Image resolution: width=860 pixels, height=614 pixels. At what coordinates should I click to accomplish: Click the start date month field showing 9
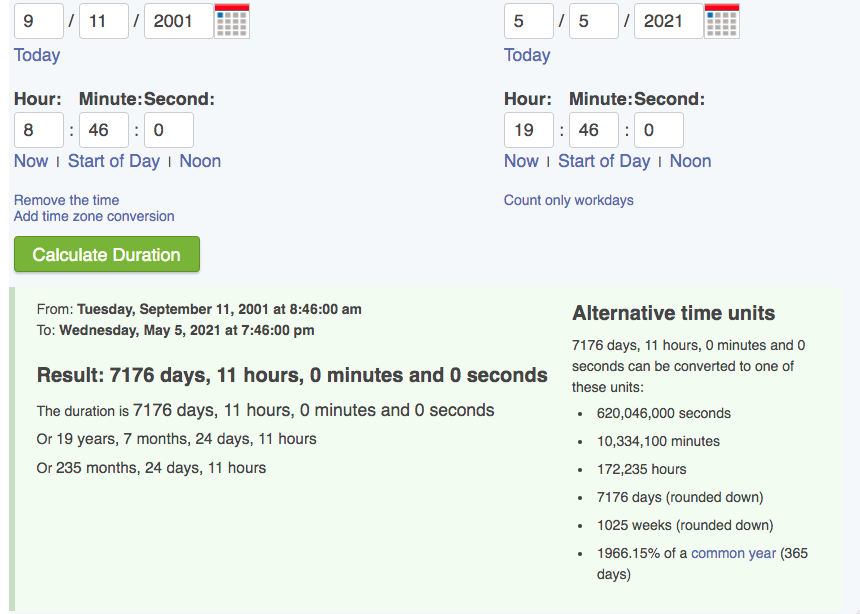pyautogui.click(x=38, y=21)
